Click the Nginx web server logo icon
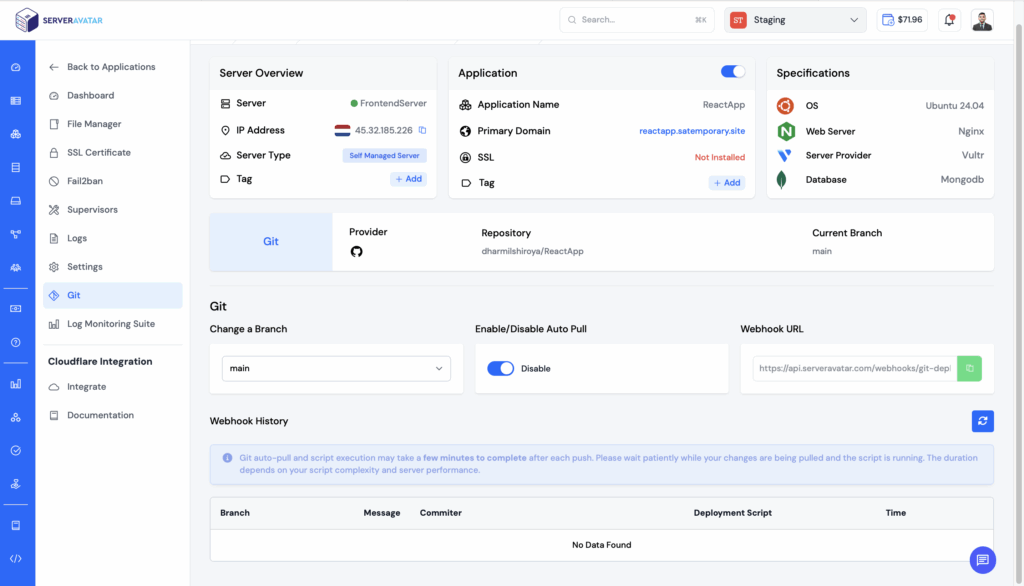 786,131
